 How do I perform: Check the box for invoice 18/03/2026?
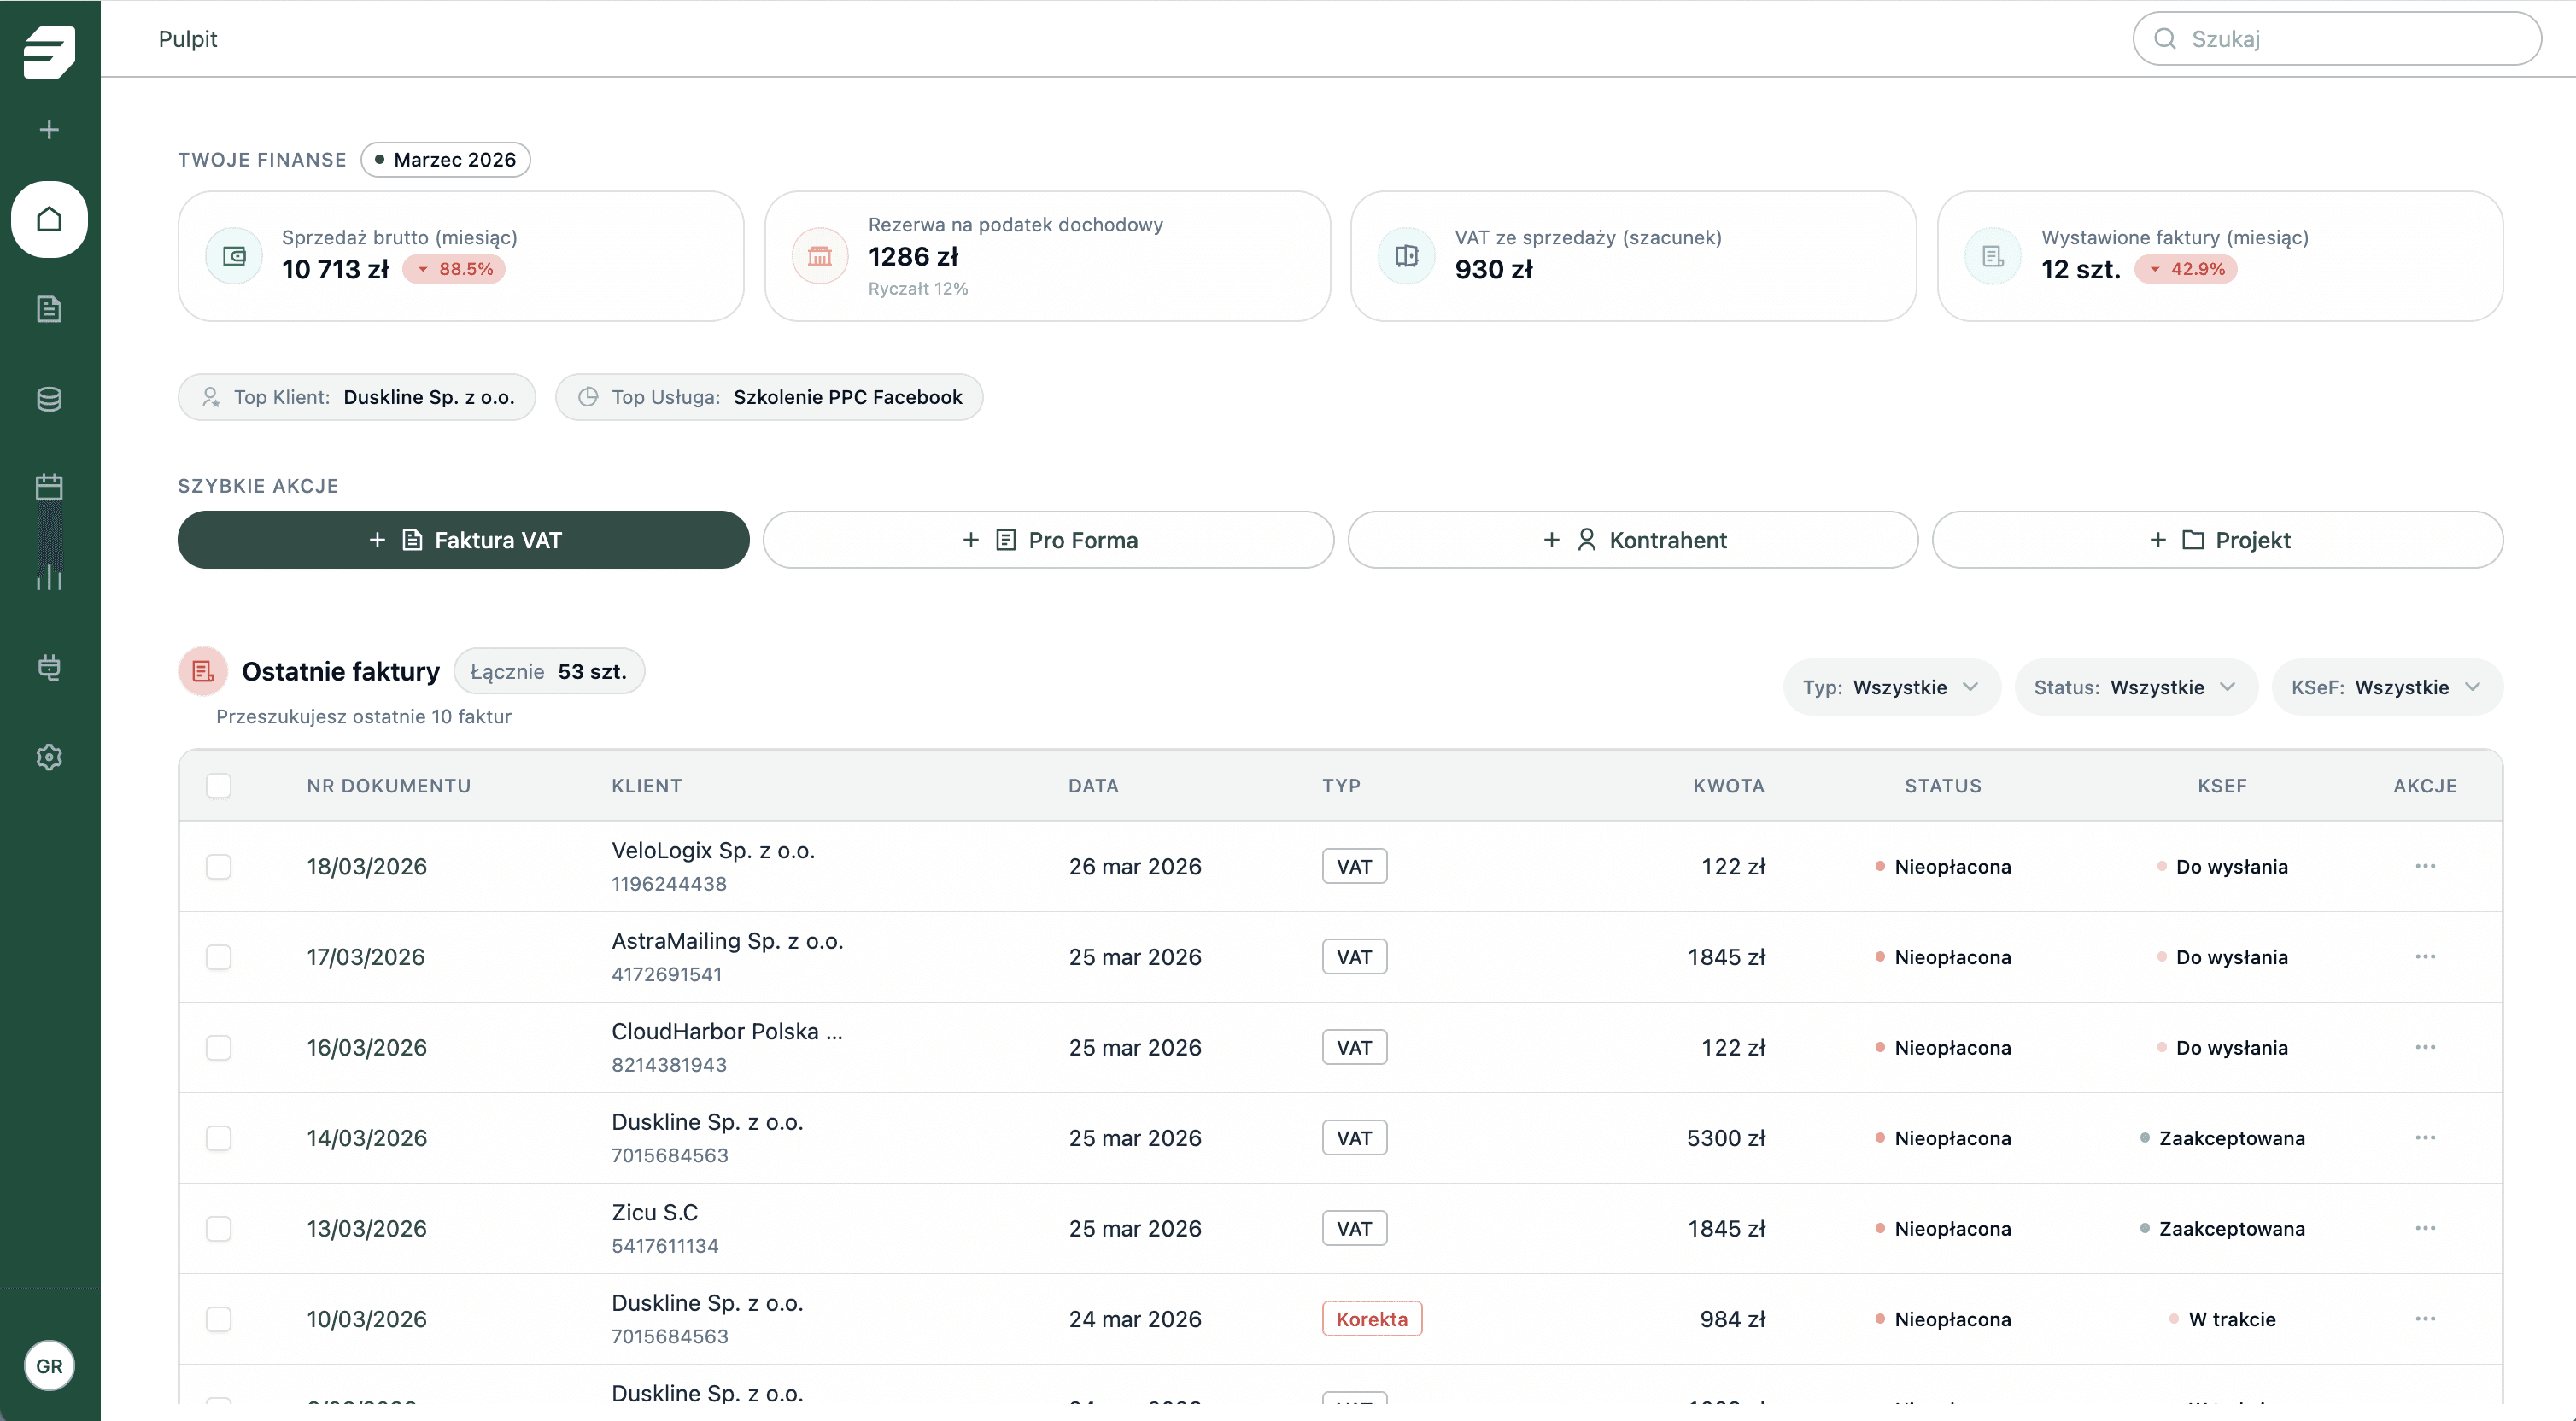tap(218, 866)
